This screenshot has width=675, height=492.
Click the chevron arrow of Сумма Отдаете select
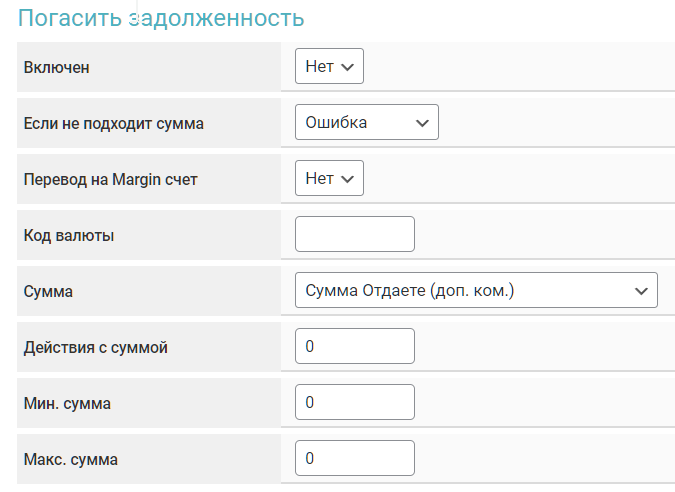coord(641,291)
